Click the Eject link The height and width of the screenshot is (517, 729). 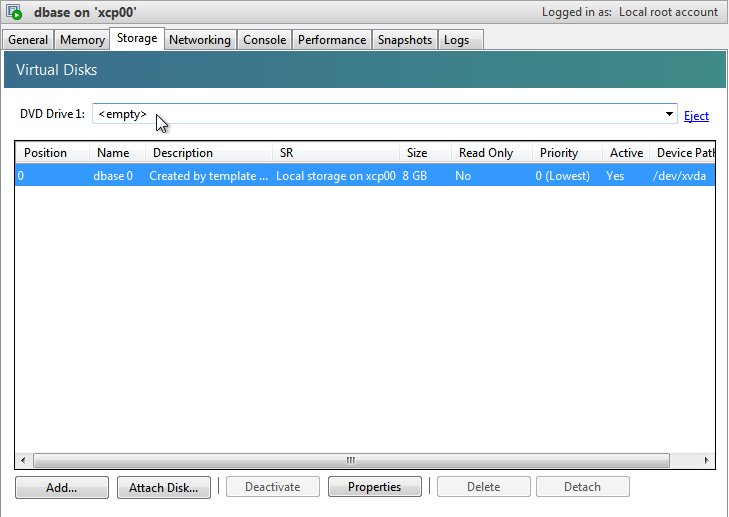[696, 116]
